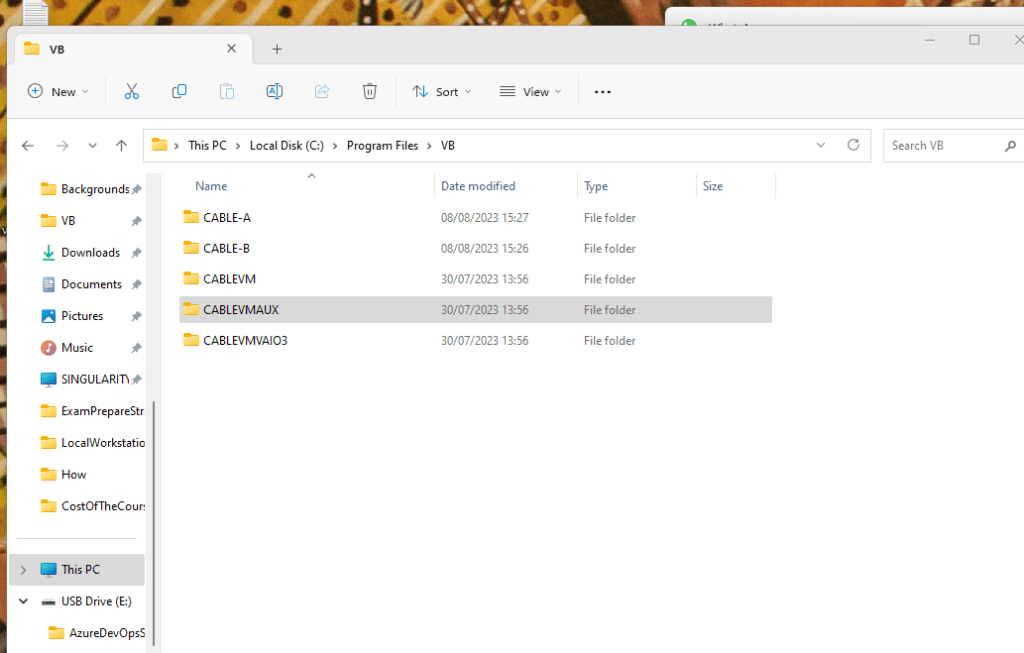Click the Cut scissors icon
The height and width of the screenshot is (653, 1024).
[x=131, y=91]
